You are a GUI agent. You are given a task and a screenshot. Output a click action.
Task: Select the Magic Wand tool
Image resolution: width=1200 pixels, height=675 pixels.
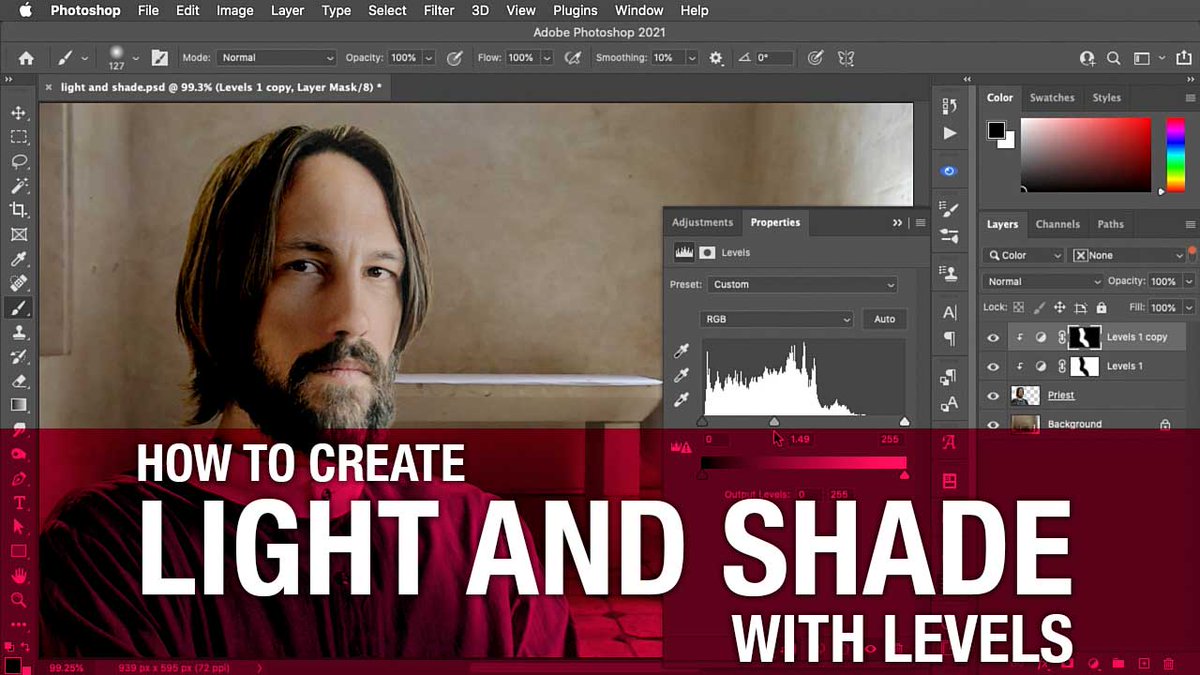[18, 186]
